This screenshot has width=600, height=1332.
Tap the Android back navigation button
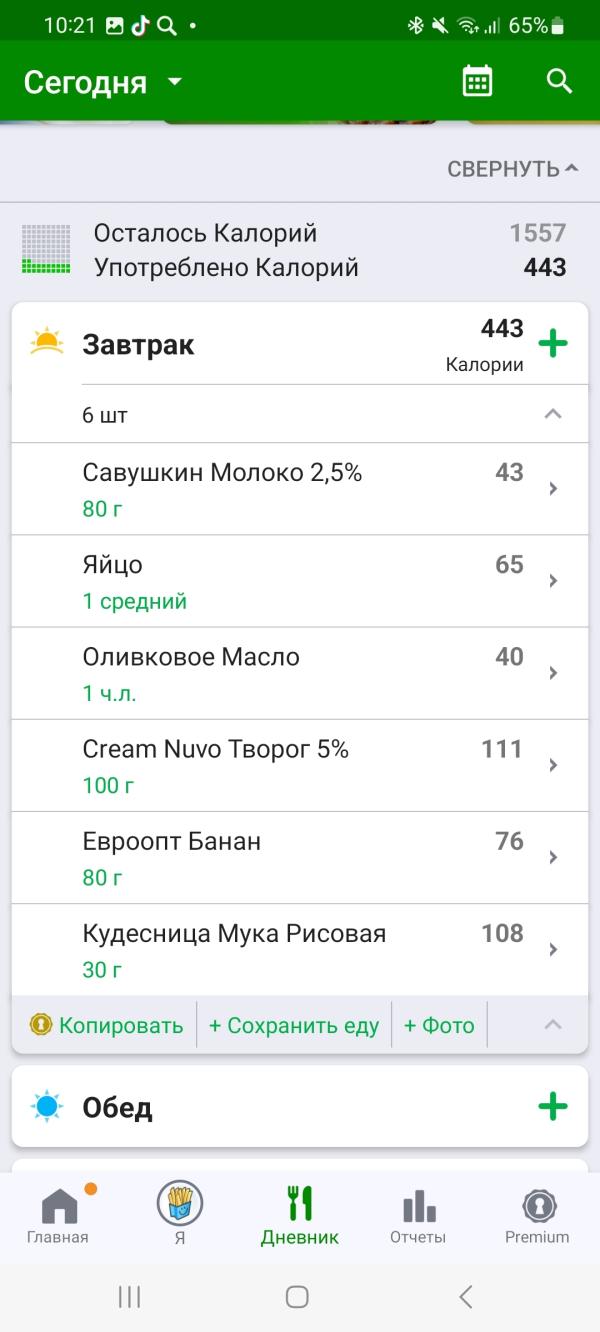(x=466, y=1297)
